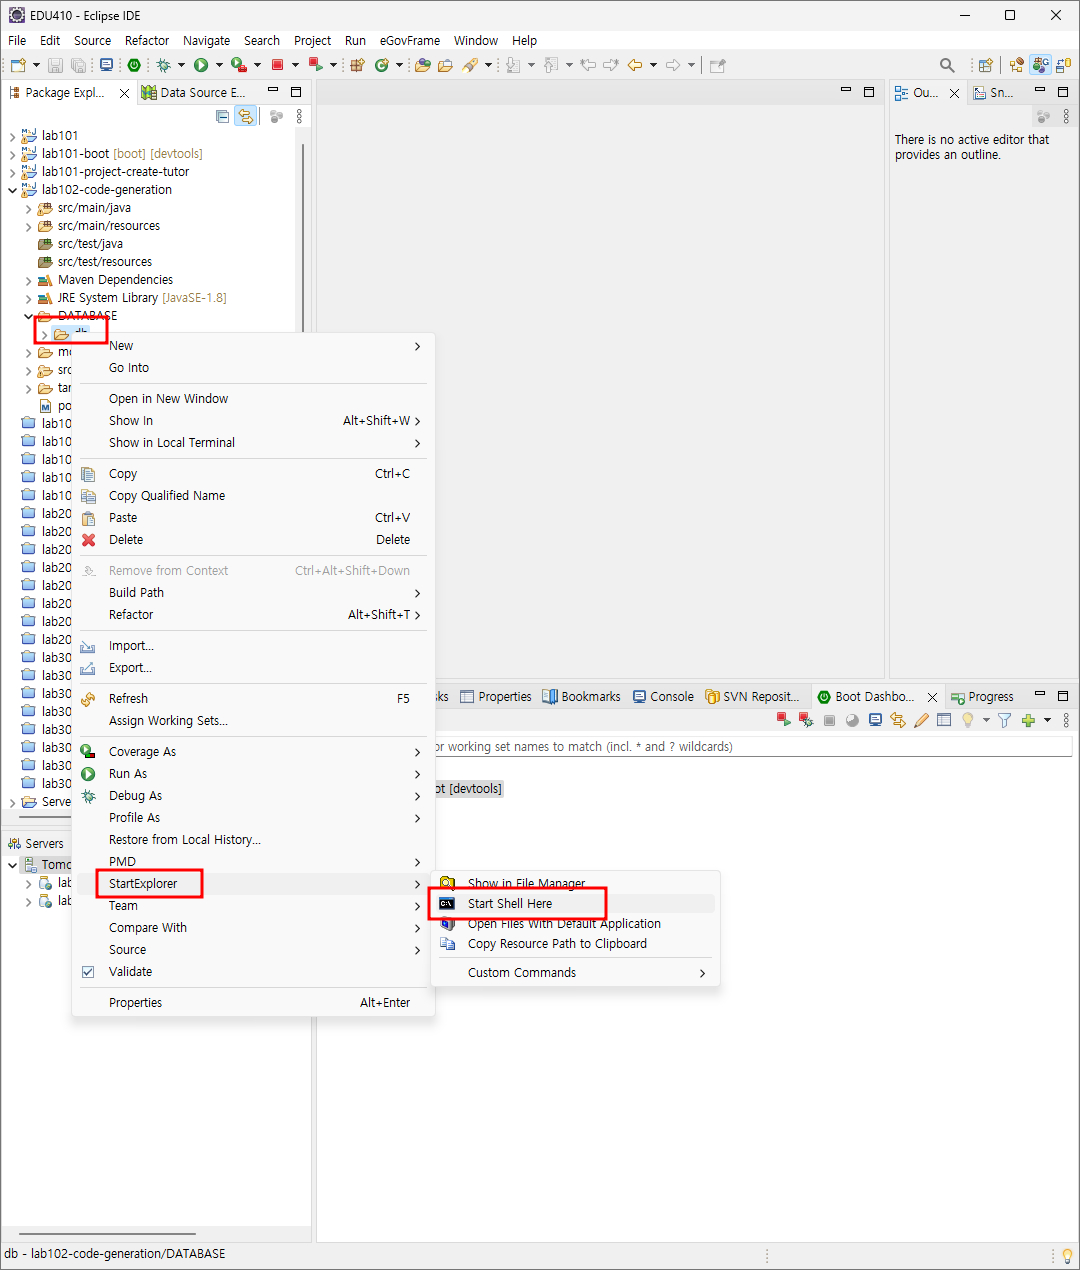Click the red stop icon in main toolbar
1080x1270 pixels.
pyautogui.click(x=278, y=65)
